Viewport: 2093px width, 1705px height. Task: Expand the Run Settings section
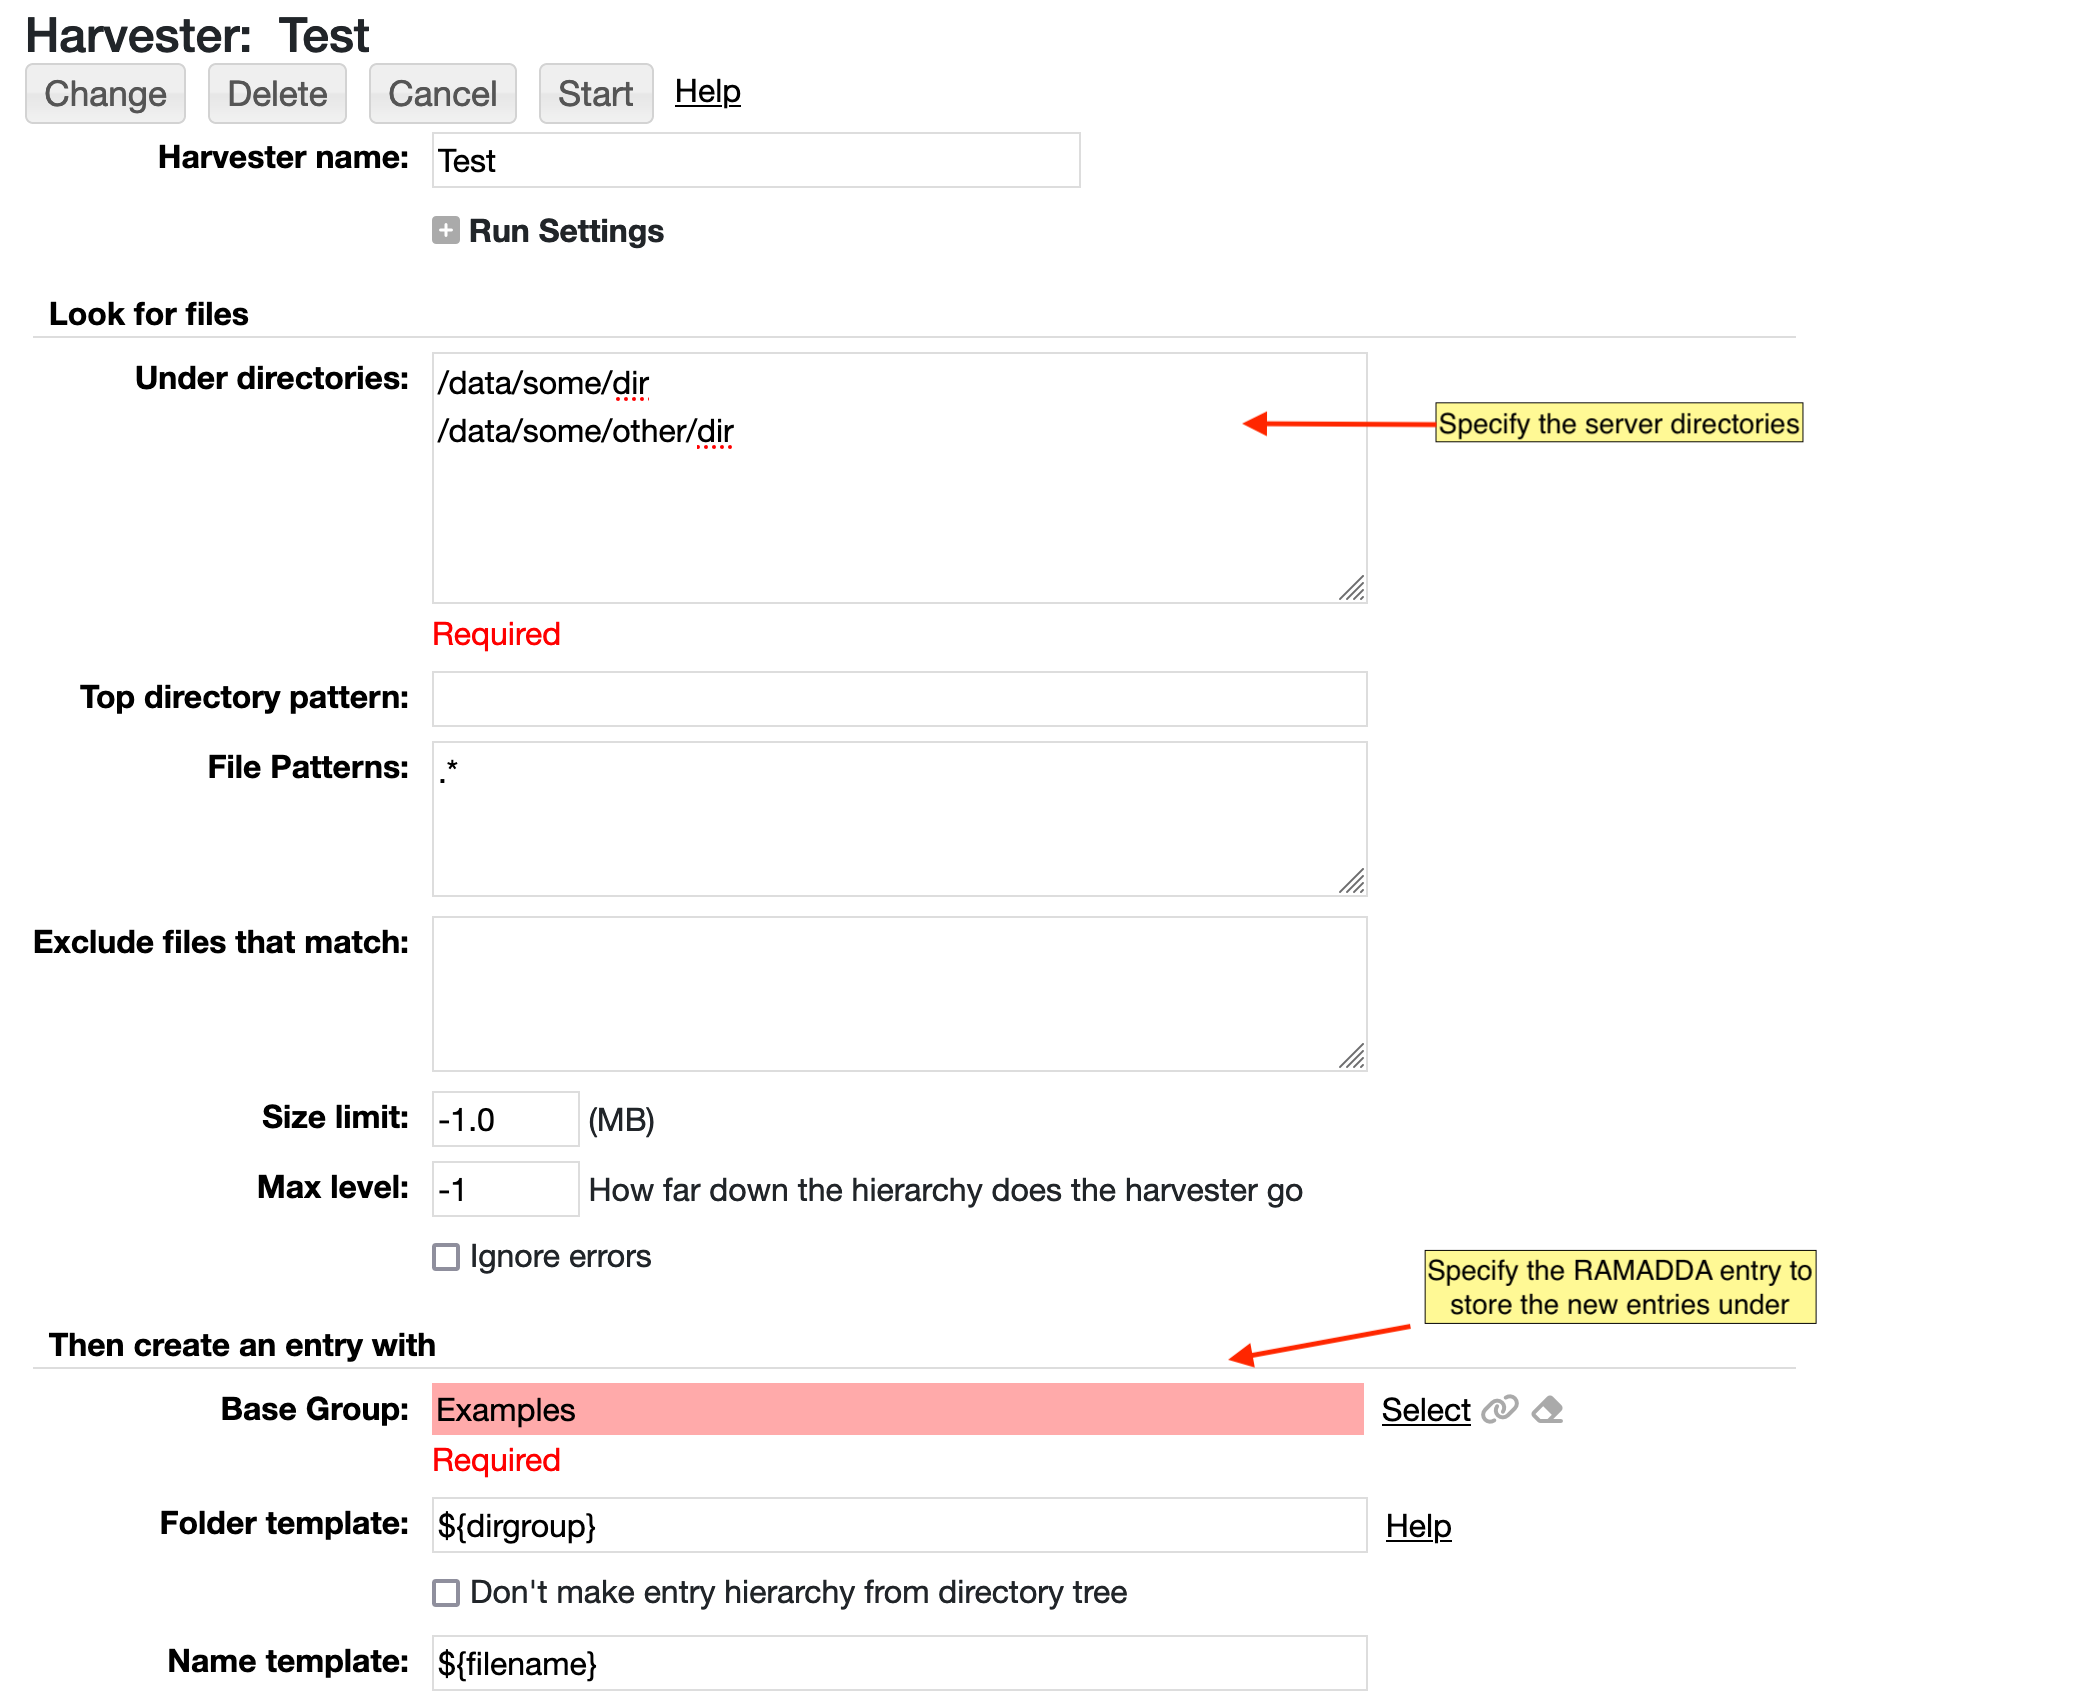coord(566,231)
